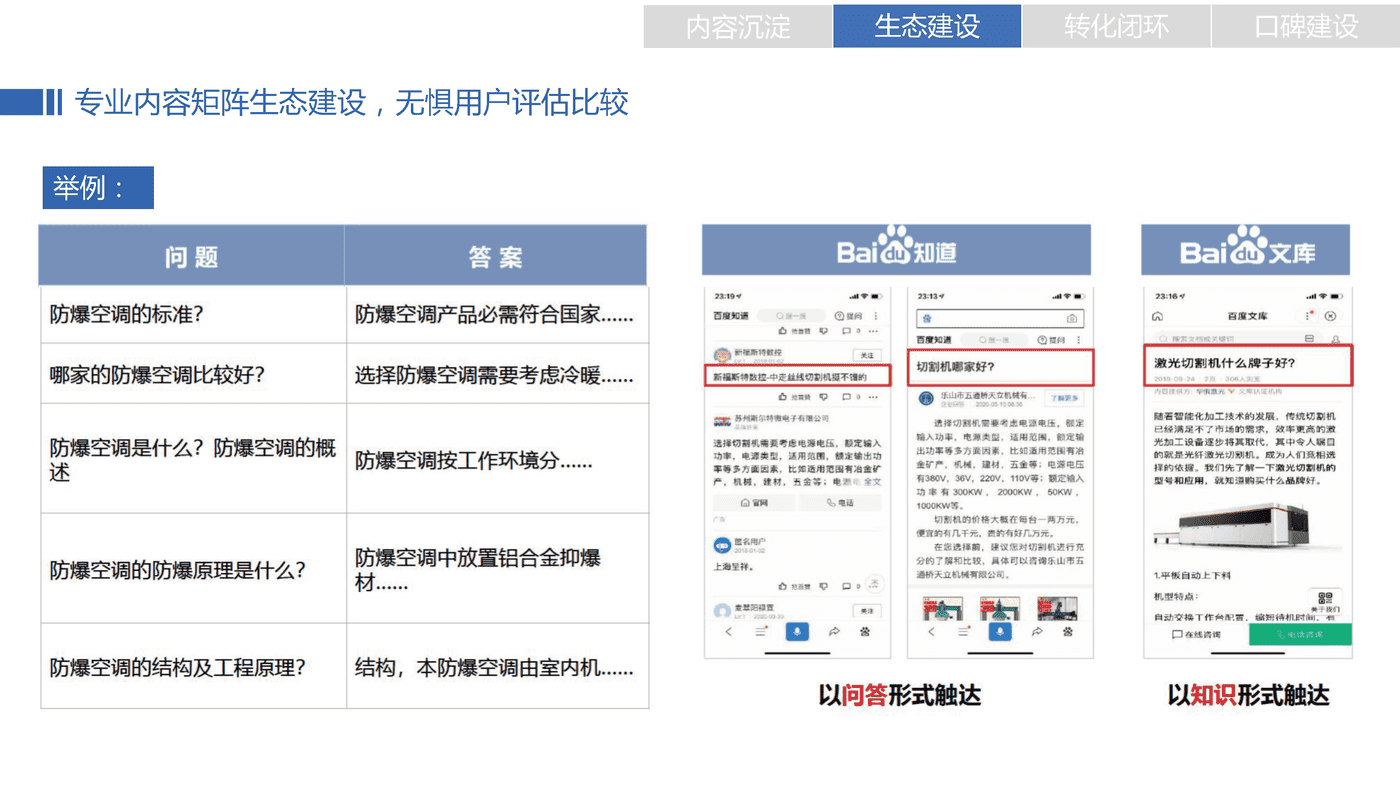The image size is (1400, 788).
Task: Select the 防爆空调按工作环境分 answer cell
Action: (x=498, y=460)
